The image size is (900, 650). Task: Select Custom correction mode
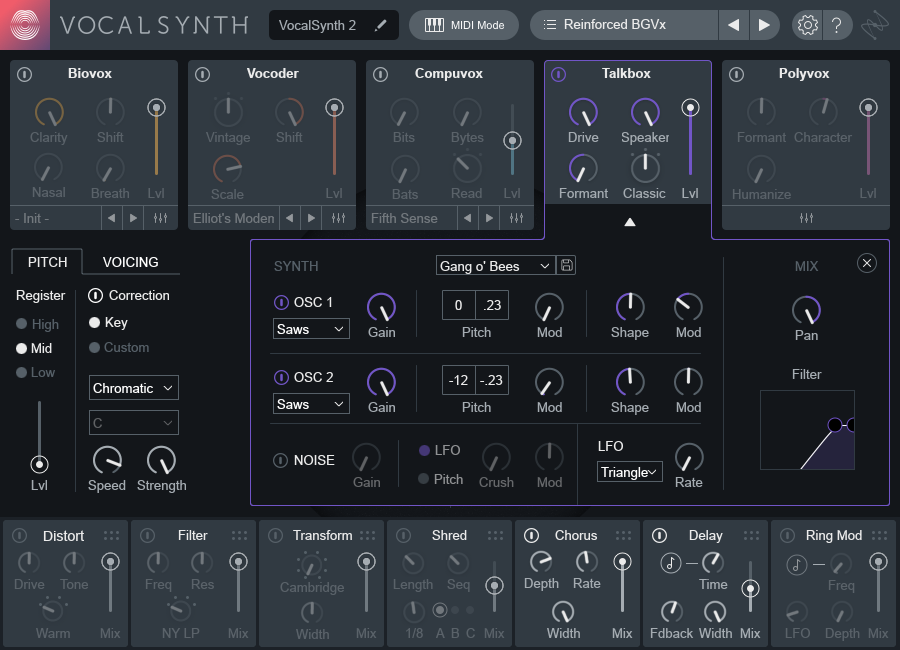(x=119, y=347)
